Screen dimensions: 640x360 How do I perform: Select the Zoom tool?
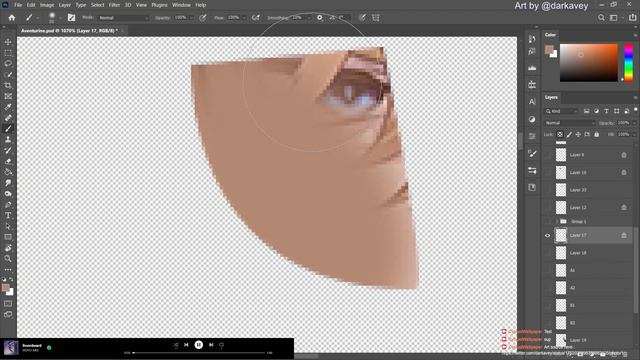point(8,259)
